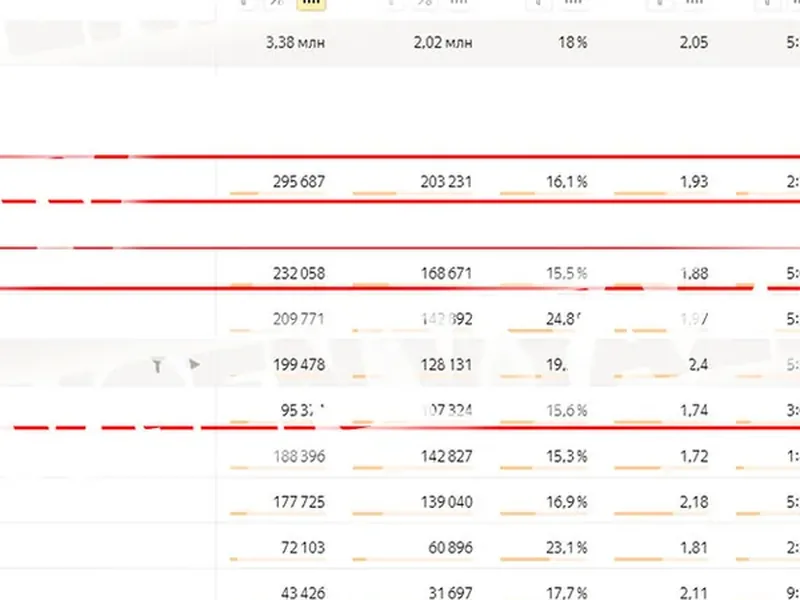The width and height of the screenshot is (800, 600).
Task: Select the cell showing 188 396
Action: pyautogui.click(x=298, y=456)
